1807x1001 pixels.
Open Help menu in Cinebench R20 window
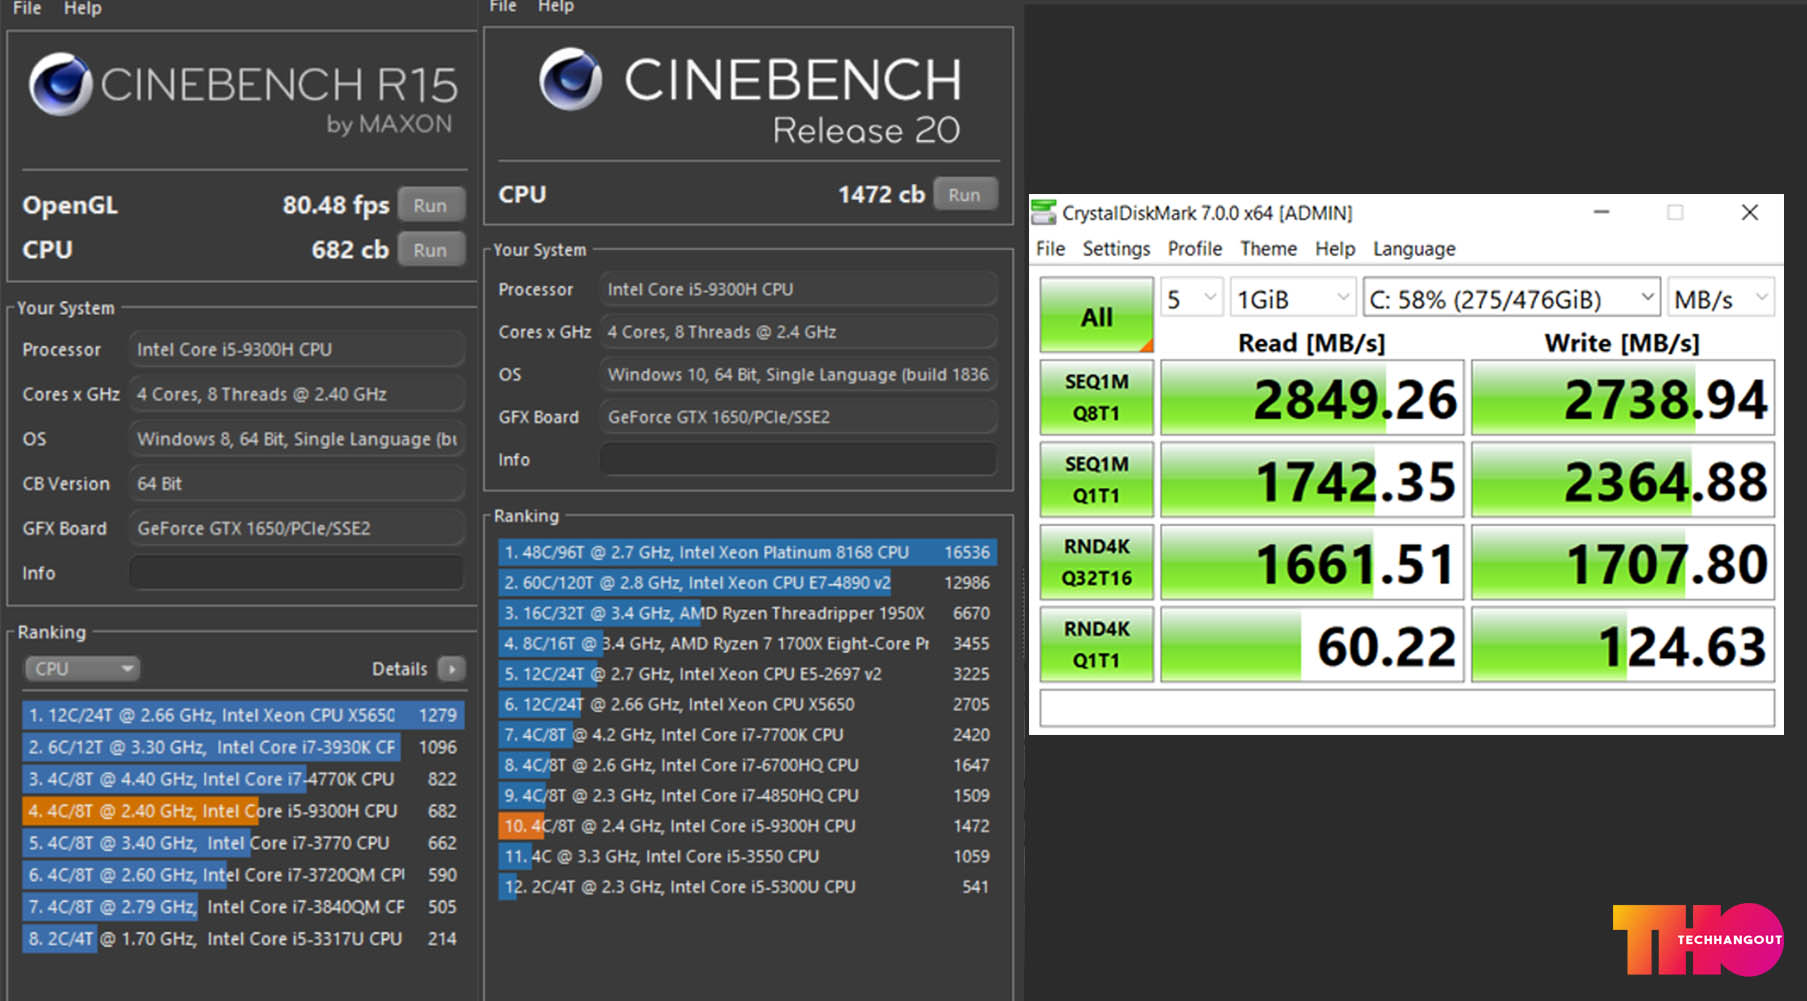coord(556,7)
